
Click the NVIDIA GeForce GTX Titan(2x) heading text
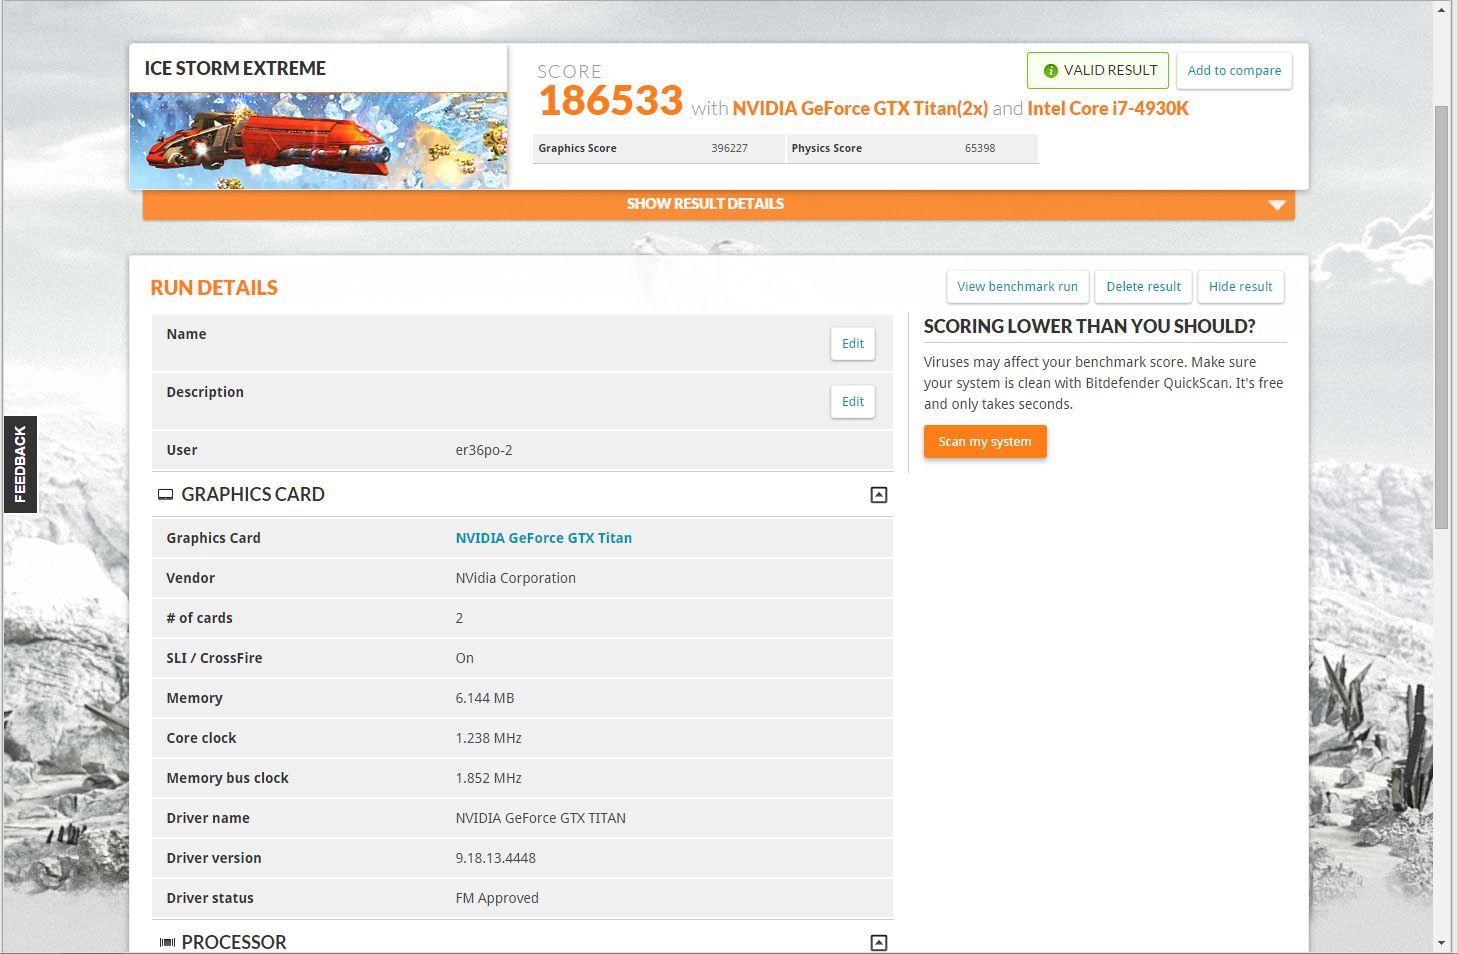[x=860, y=109]
